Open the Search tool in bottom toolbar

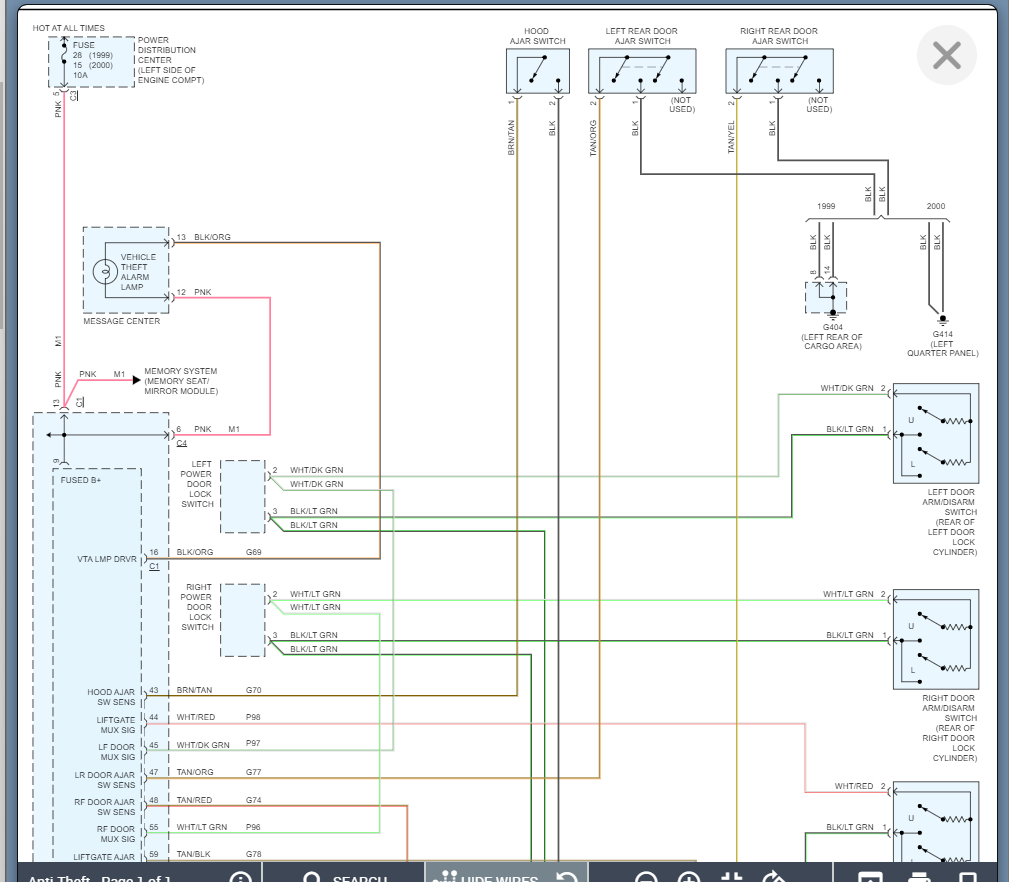345,876
